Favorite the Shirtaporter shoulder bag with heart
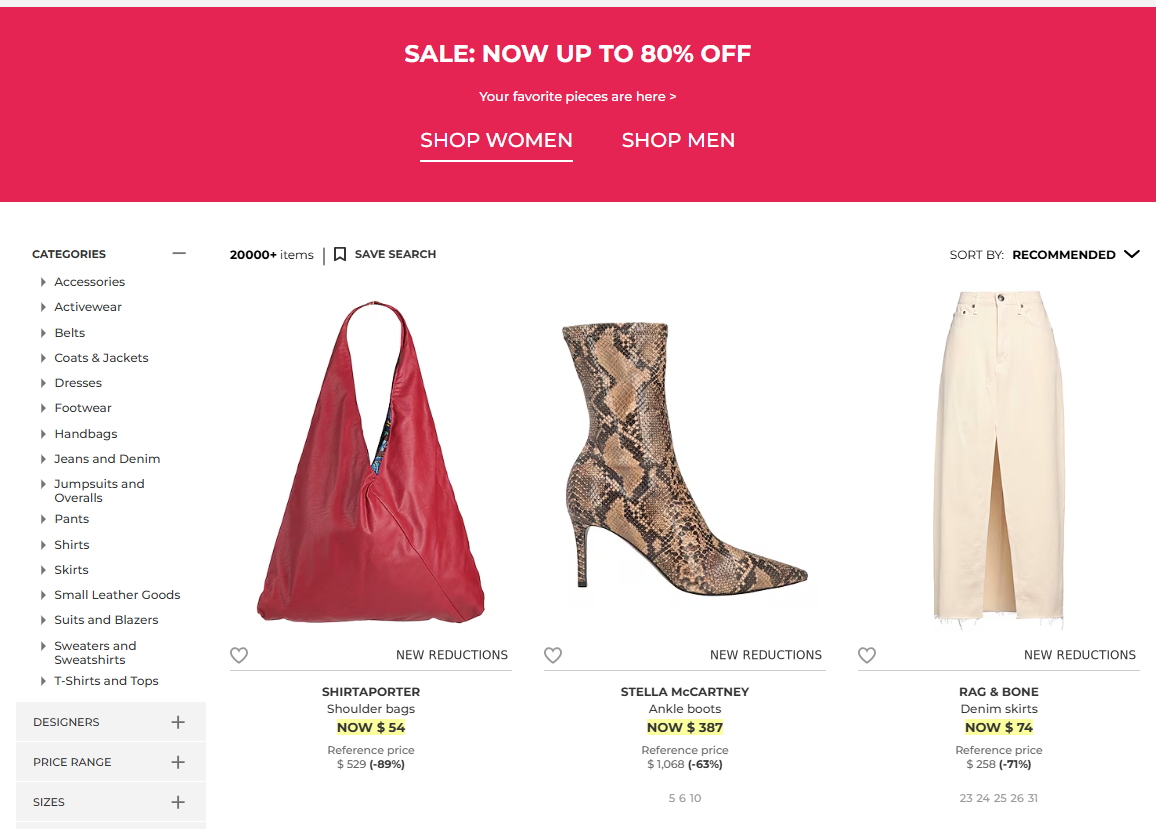This screenshot has height=829, width=1156. [239, 655]
